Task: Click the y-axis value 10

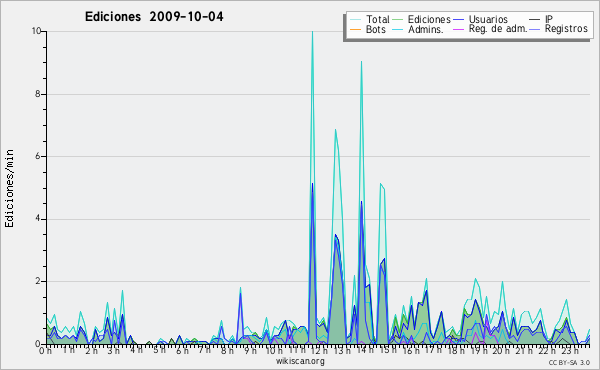Action: click(x=36, y=31)
